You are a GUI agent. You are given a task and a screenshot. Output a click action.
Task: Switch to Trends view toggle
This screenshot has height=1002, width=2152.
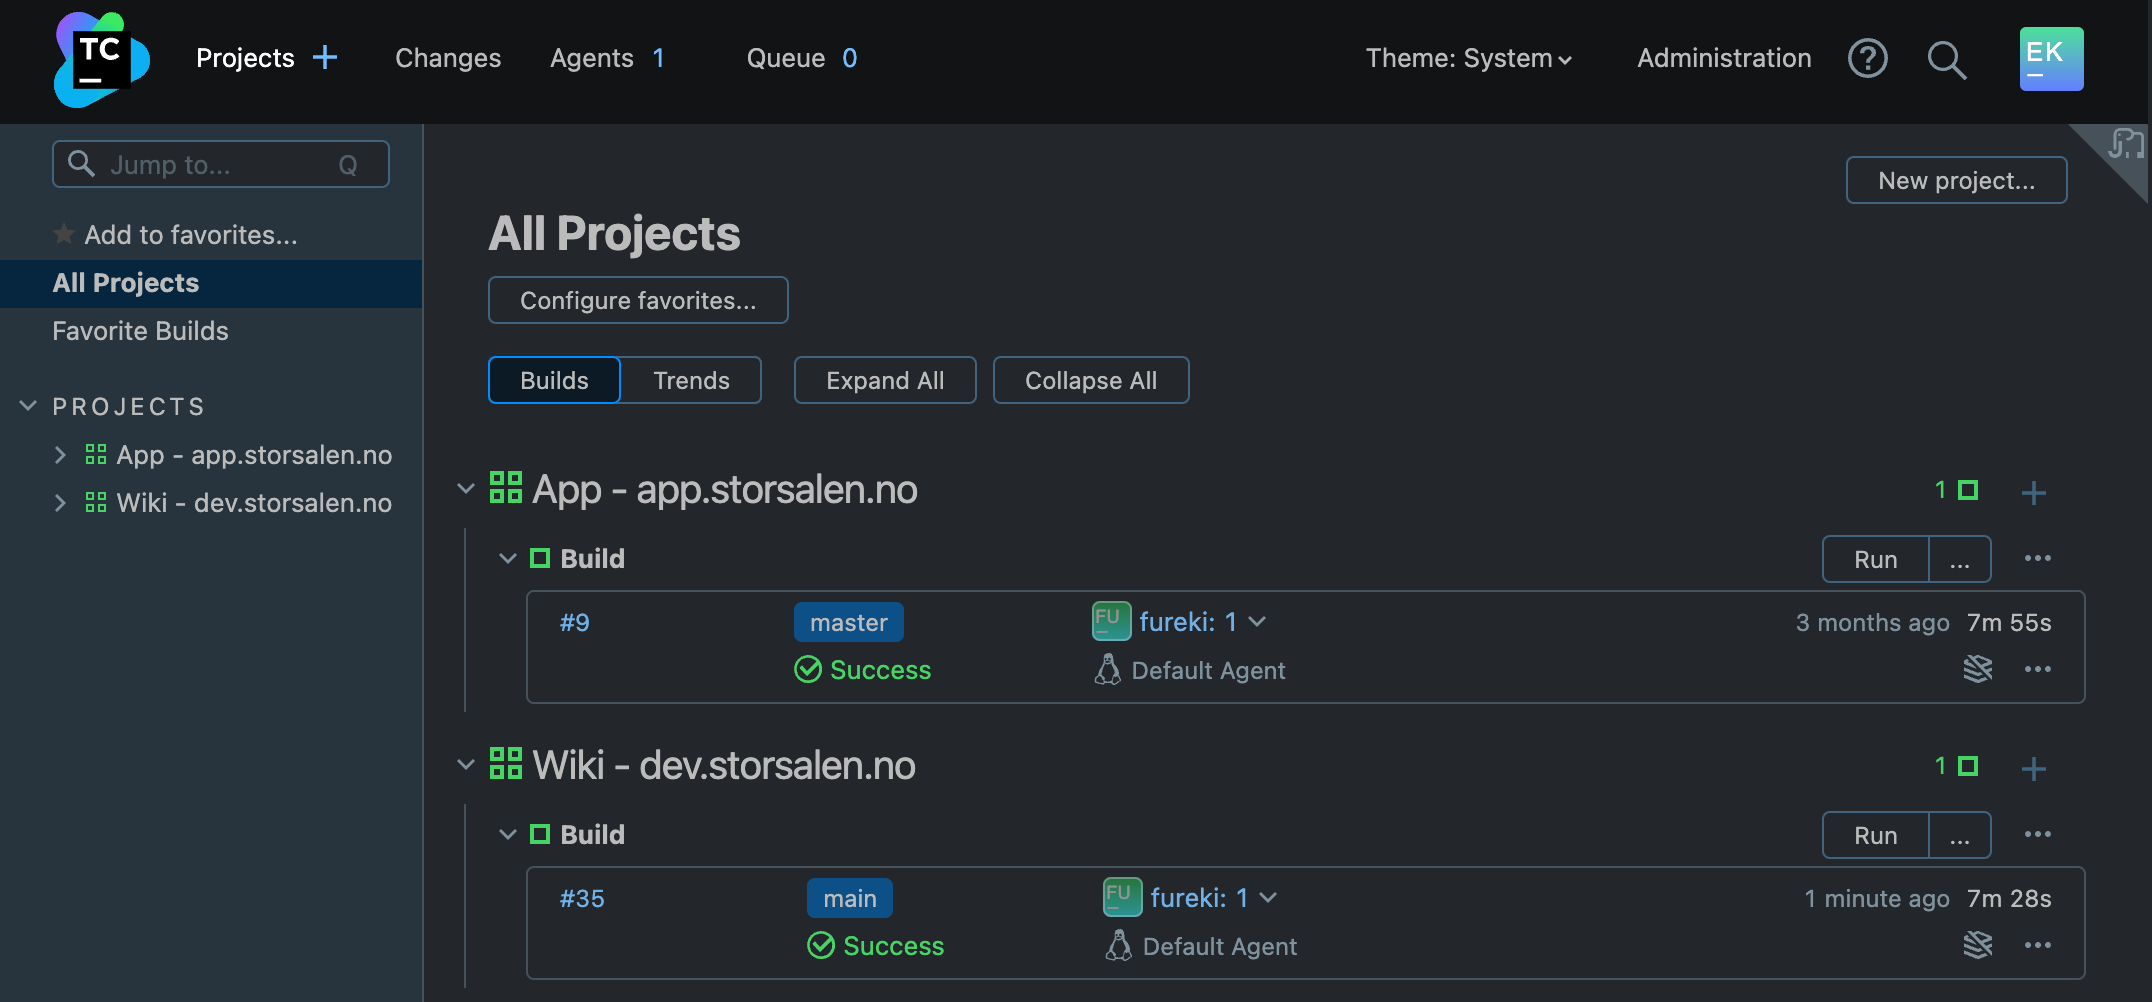(x=691, y=381)
